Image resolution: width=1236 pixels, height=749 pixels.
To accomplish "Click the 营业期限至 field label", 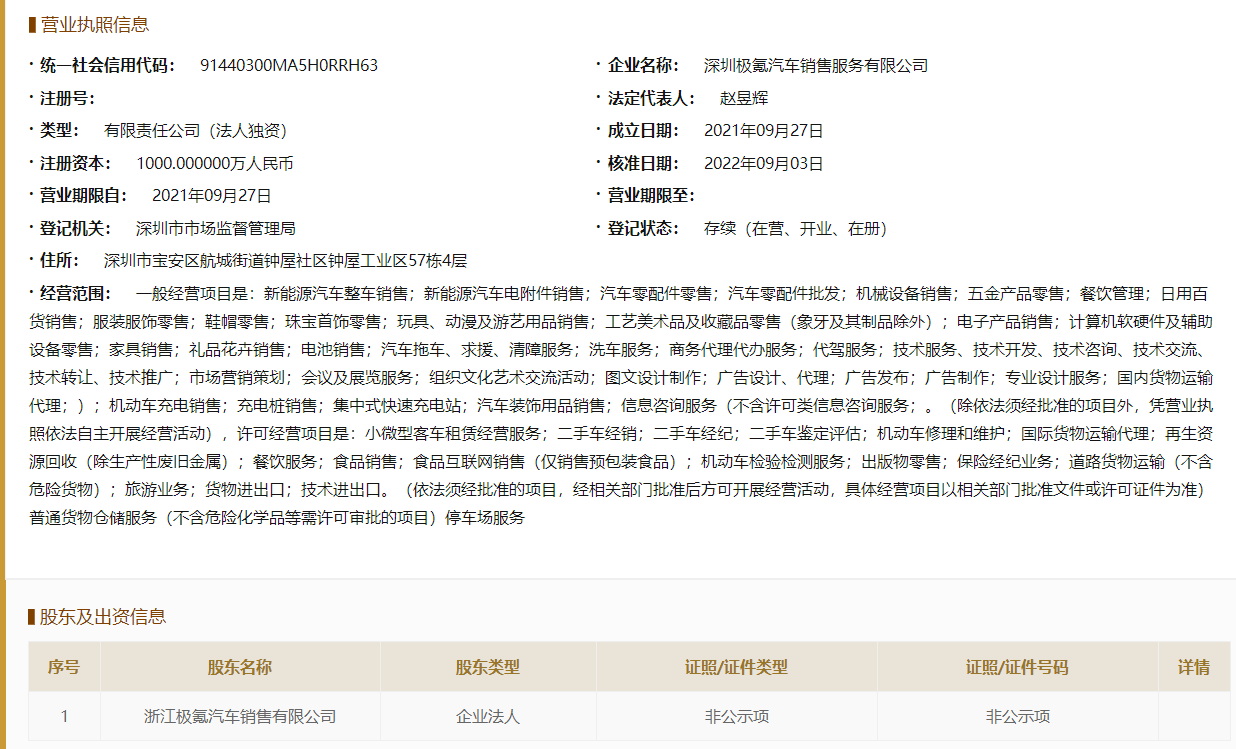I will [x=652, y=196].
